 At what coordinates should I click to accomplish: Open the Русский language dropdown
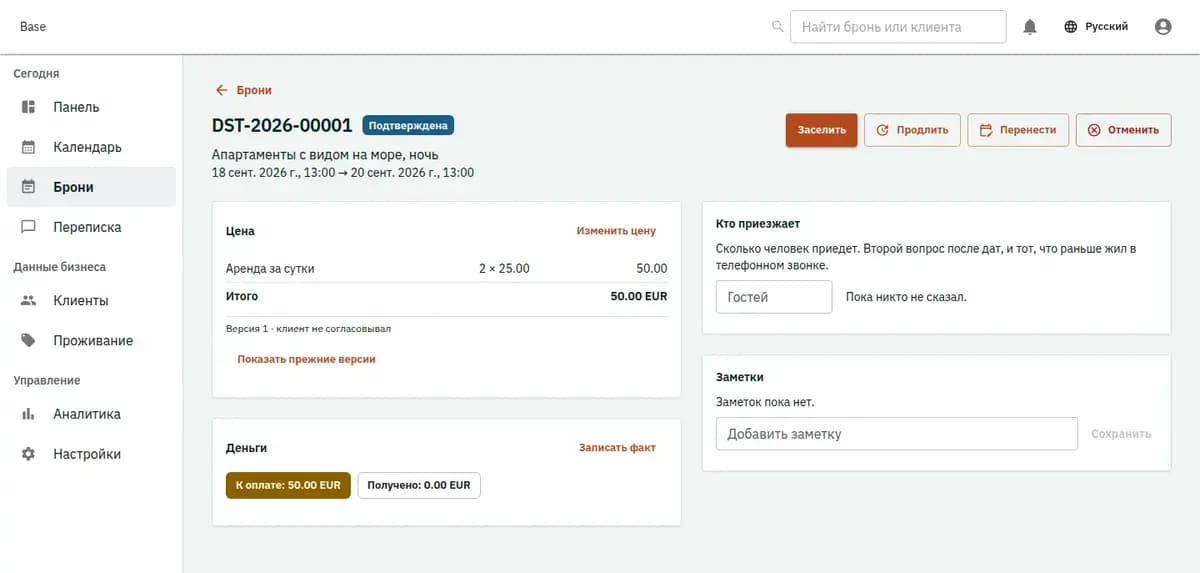tap(1096, 27)
